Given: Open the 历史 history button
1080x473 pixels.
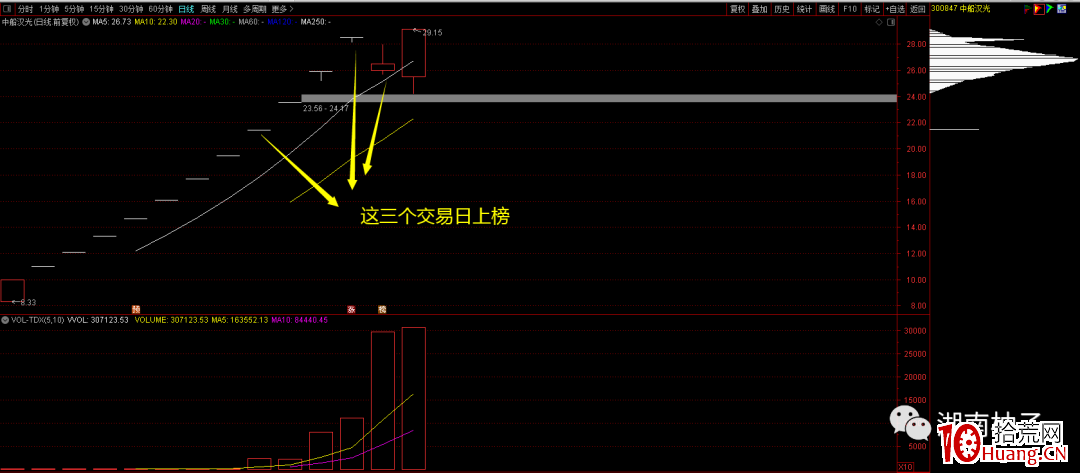Looking at the screenshot, I should click(782, 9).
